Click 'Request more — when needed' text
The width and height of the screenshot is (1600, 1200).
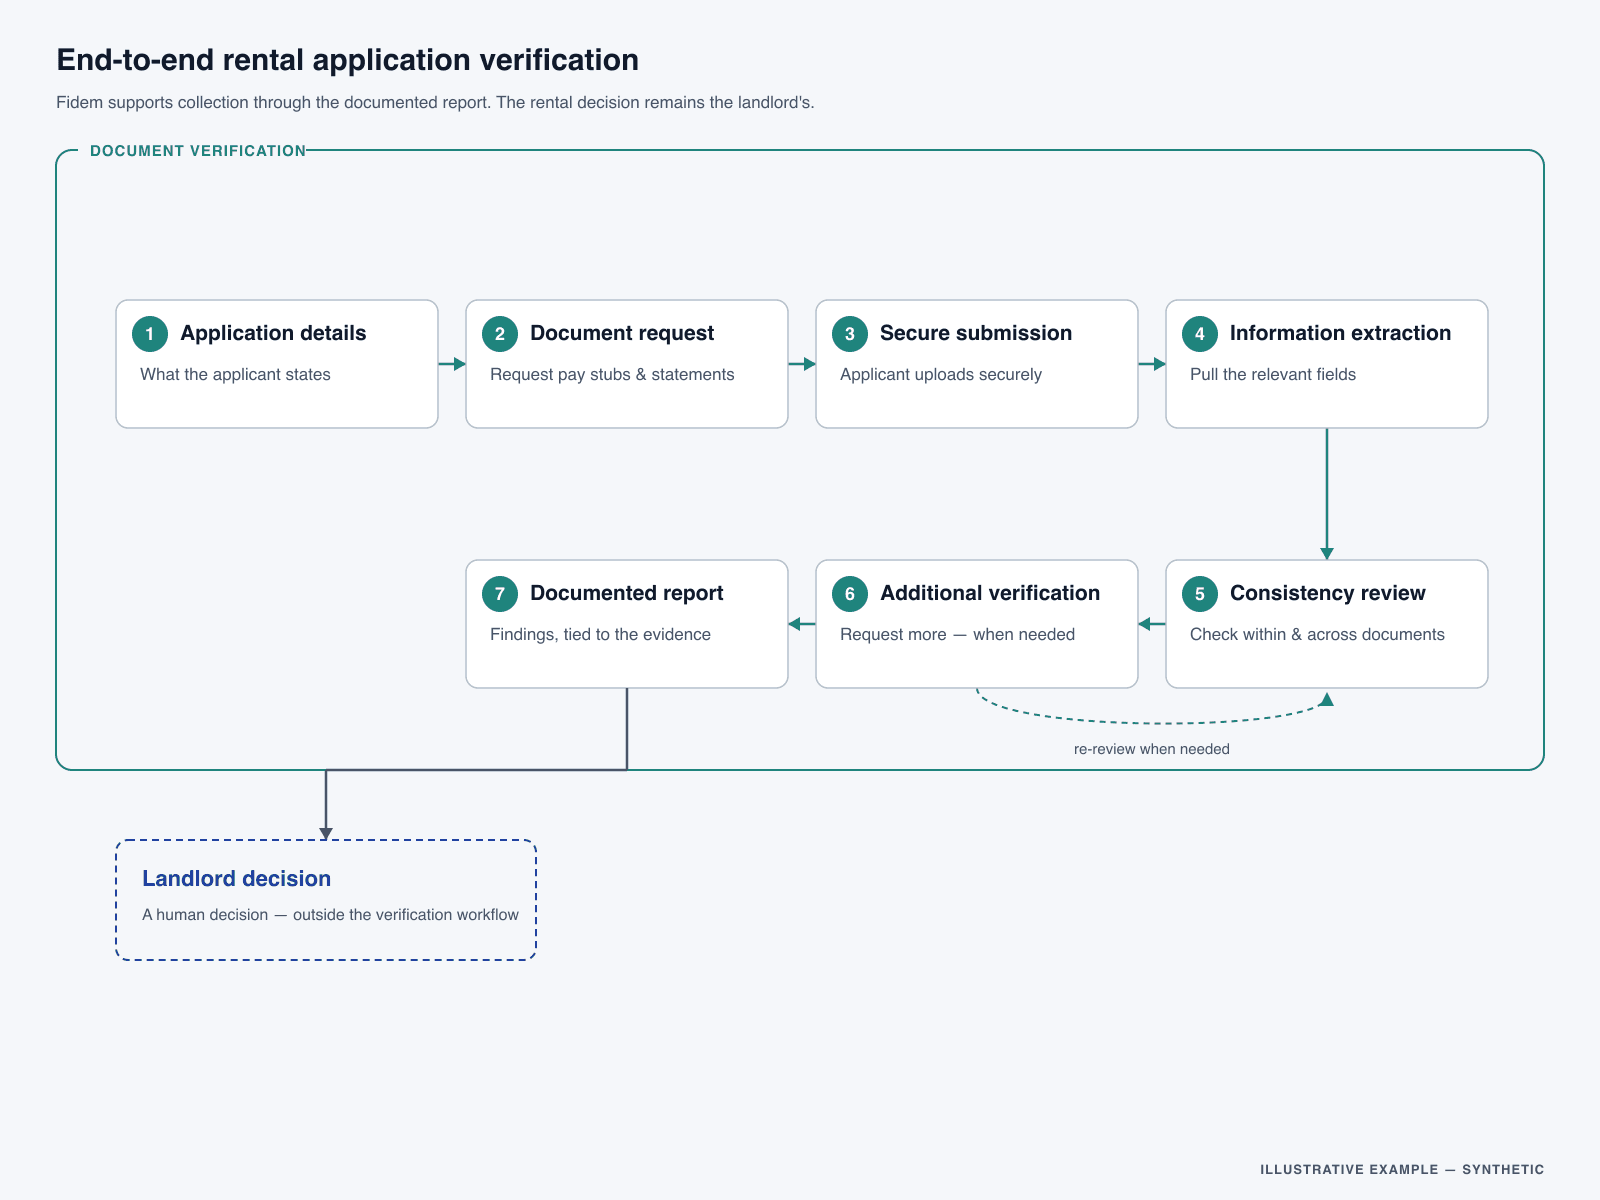(957, 634)
